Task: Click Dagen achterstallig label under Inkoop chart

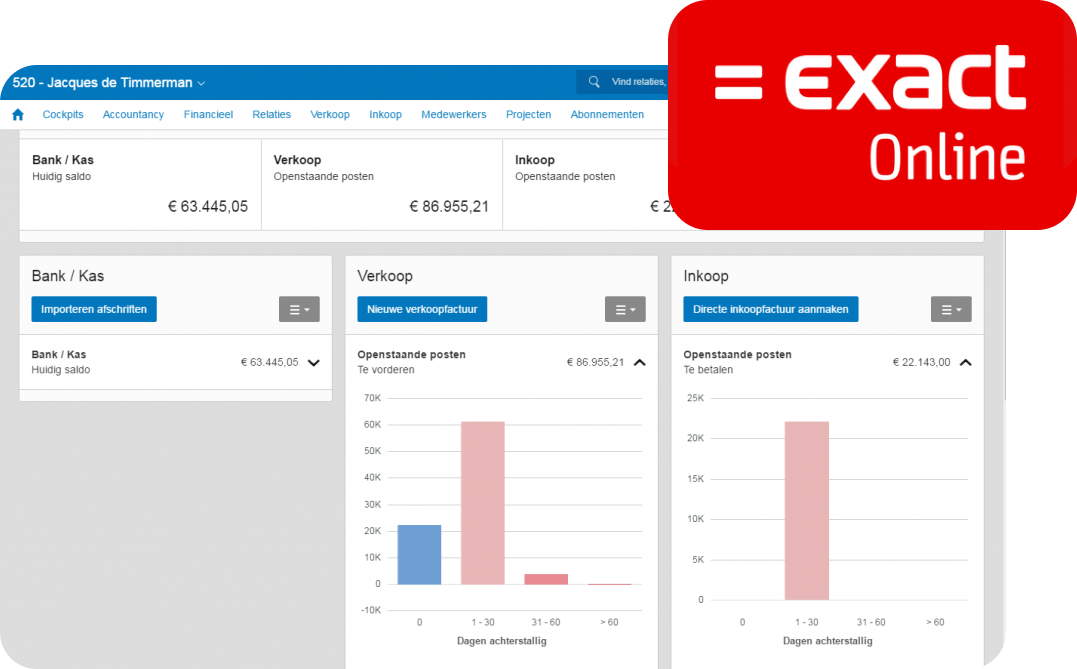Action: [828, 641]
